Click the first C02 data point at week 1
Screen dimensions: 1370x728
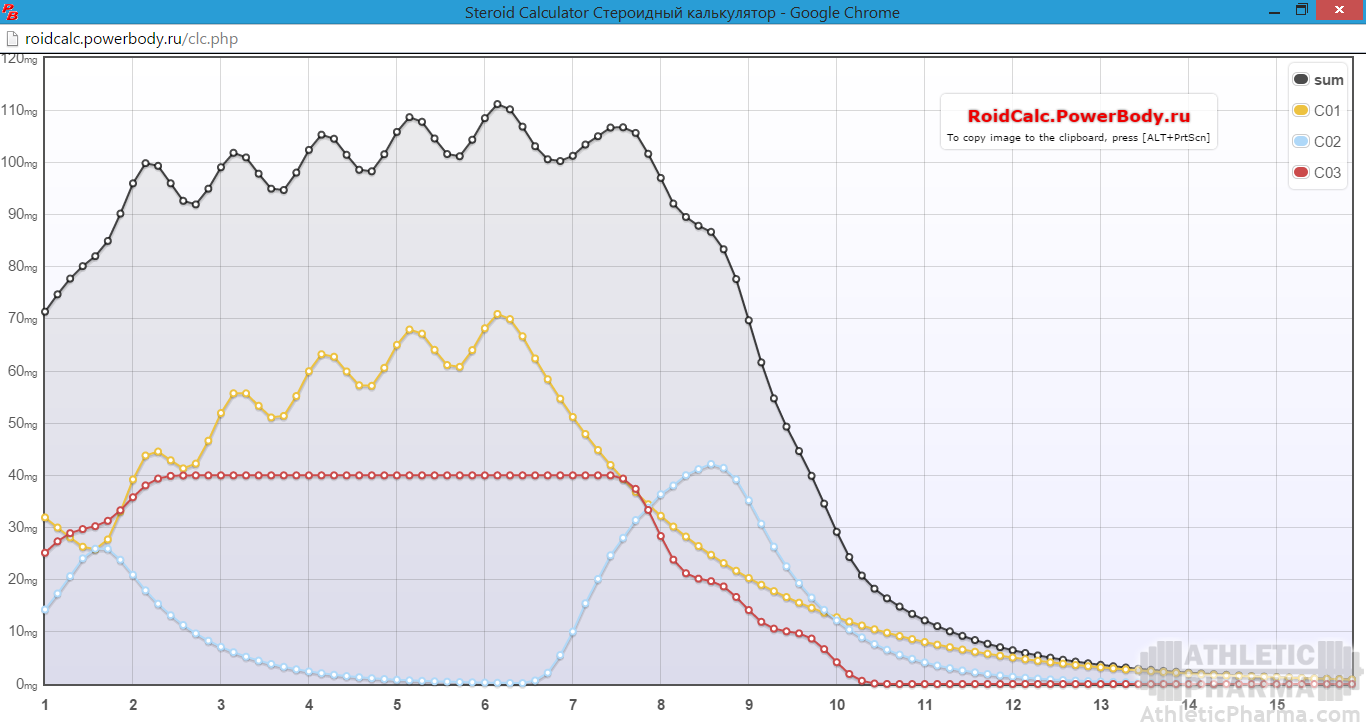(45, 610)
